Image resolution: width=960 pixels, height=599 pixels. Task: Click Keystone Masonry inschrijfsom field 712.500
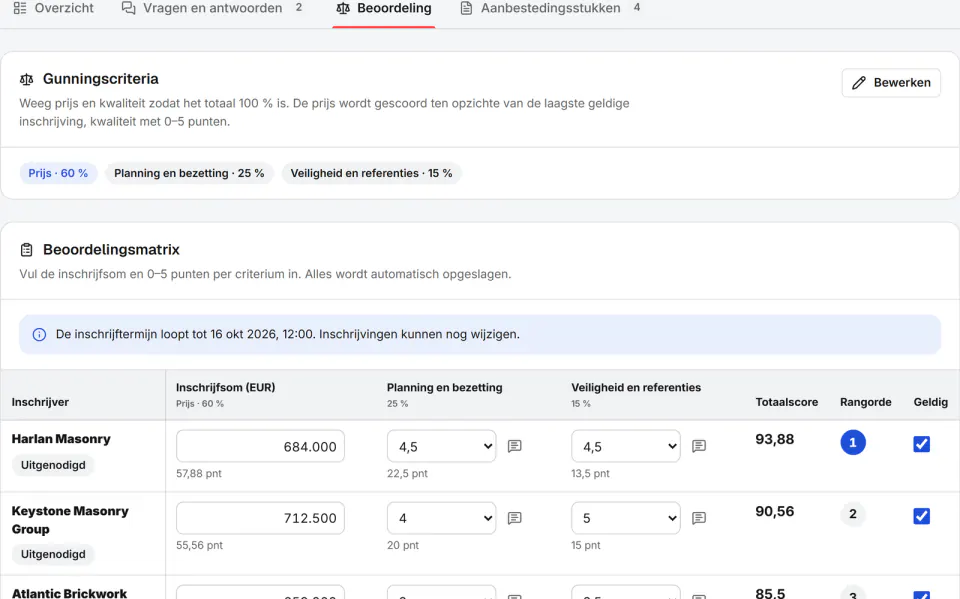(x=260, y=518)
